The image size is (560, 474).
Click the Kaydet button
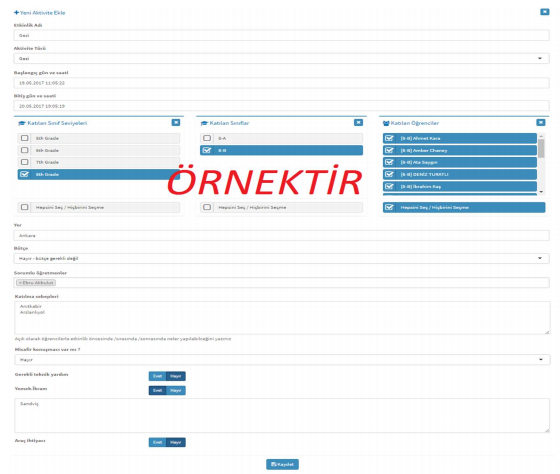282,464
